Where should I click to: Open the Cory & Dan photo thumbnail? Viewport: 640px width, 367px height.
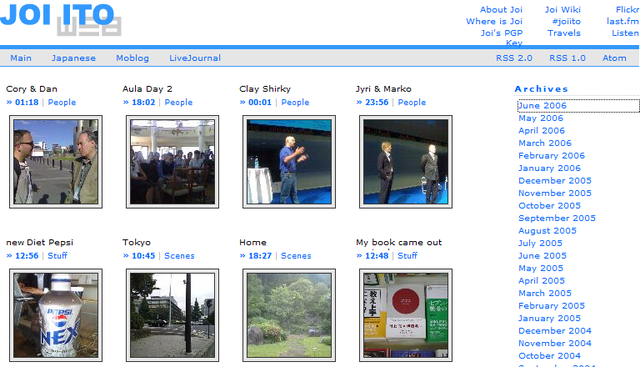pos(56,162)
